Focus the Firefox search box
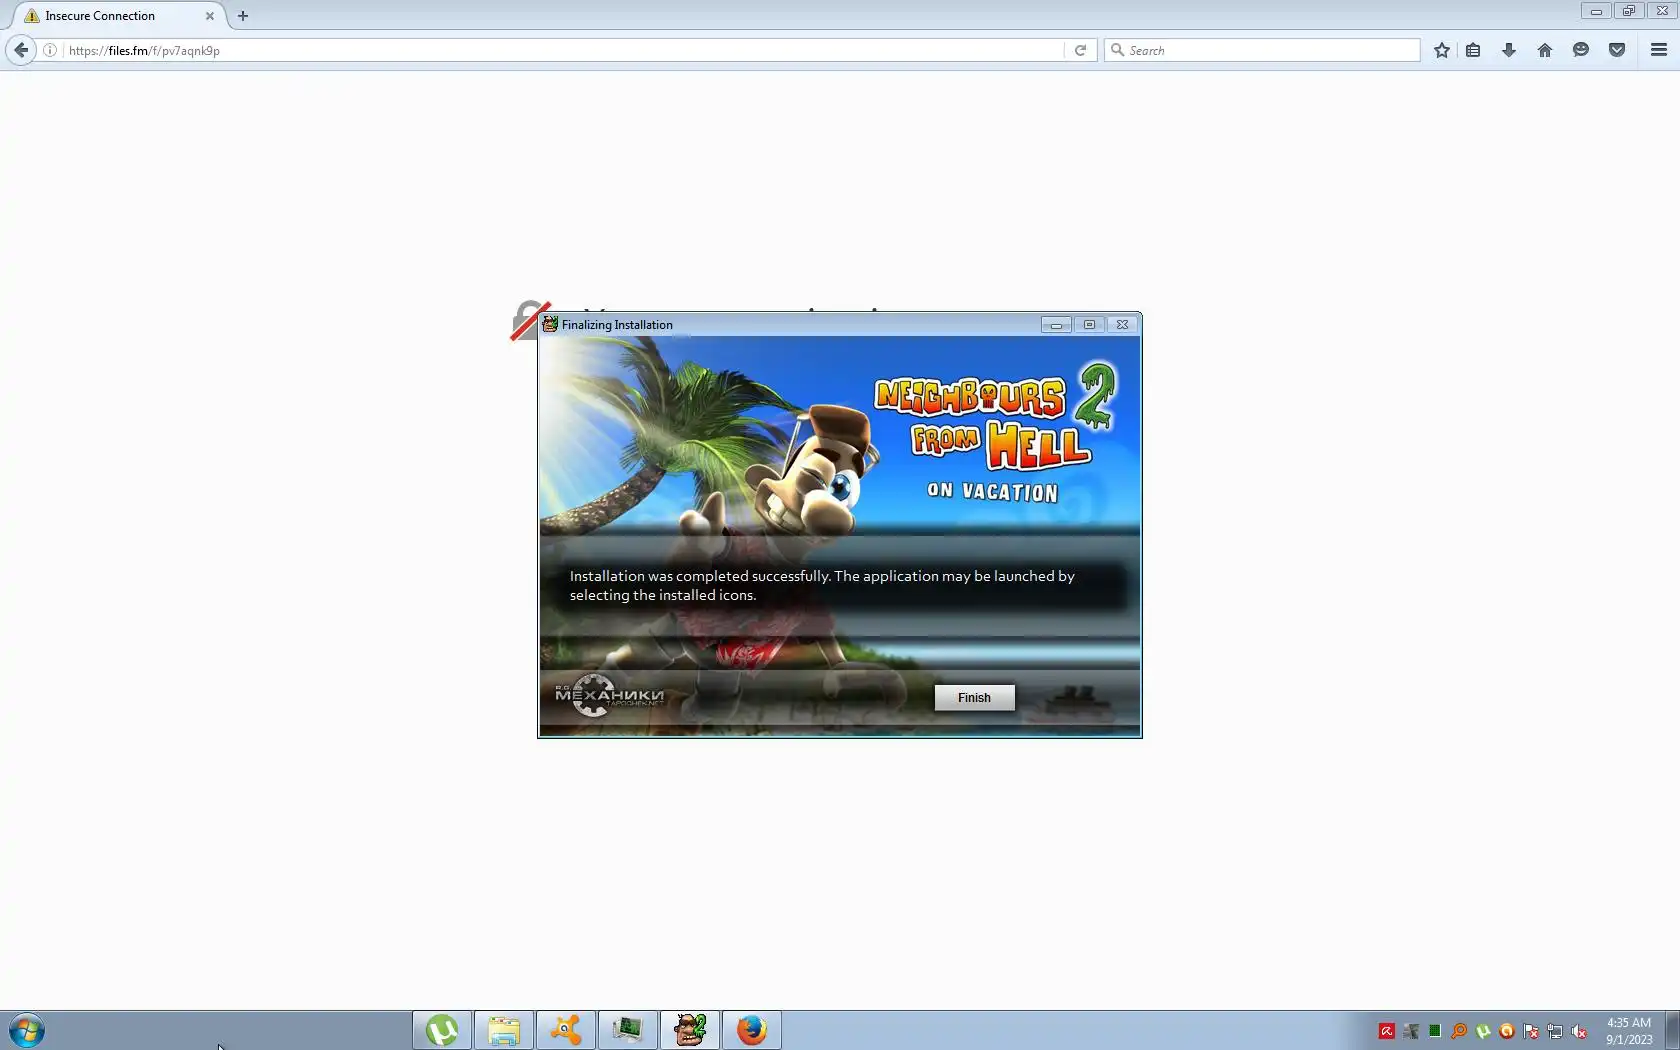Viewport: 1680px width, 1050px height. pyautogui.click(x=1262, y=50)
